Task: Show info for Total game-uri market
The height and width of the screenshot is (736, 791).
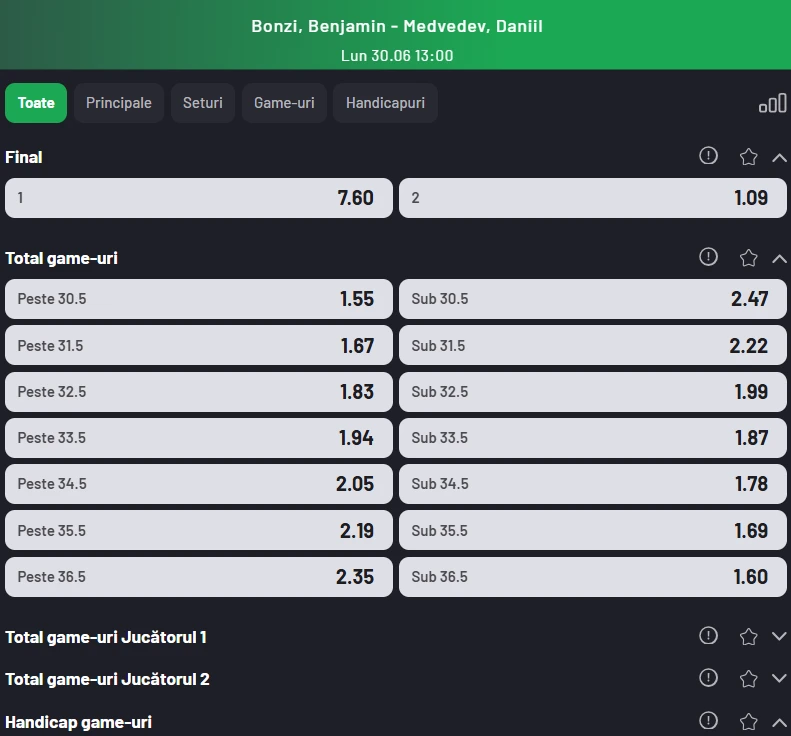Action: tap(708, 257)
